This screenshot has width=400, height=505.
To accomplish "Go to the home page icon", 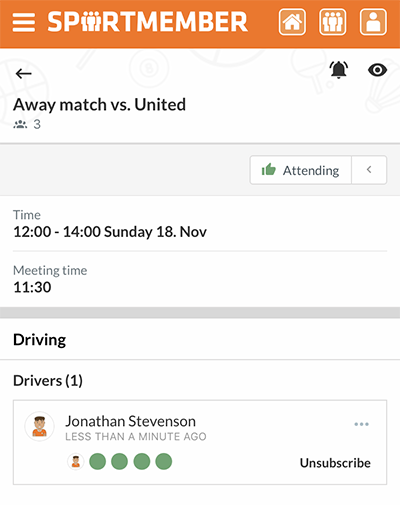I will coord(292,22).
